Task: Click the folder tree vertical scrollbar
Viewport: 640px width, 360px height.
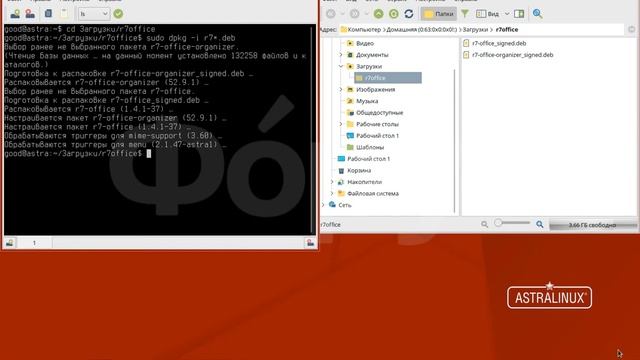Action: click(454, 141)
